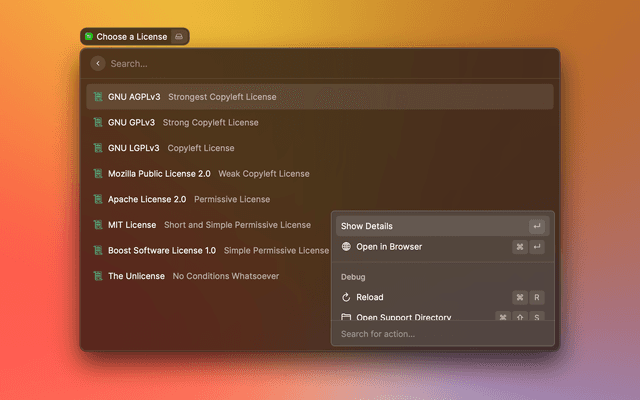
Task: Click the license icon next to GNU GPLv3
Action: (98, 123)
